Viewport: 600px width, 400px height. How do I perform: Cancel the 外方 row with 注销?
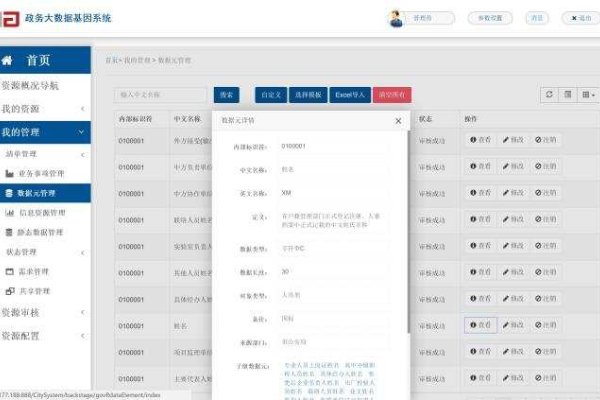tap(546, 140)
